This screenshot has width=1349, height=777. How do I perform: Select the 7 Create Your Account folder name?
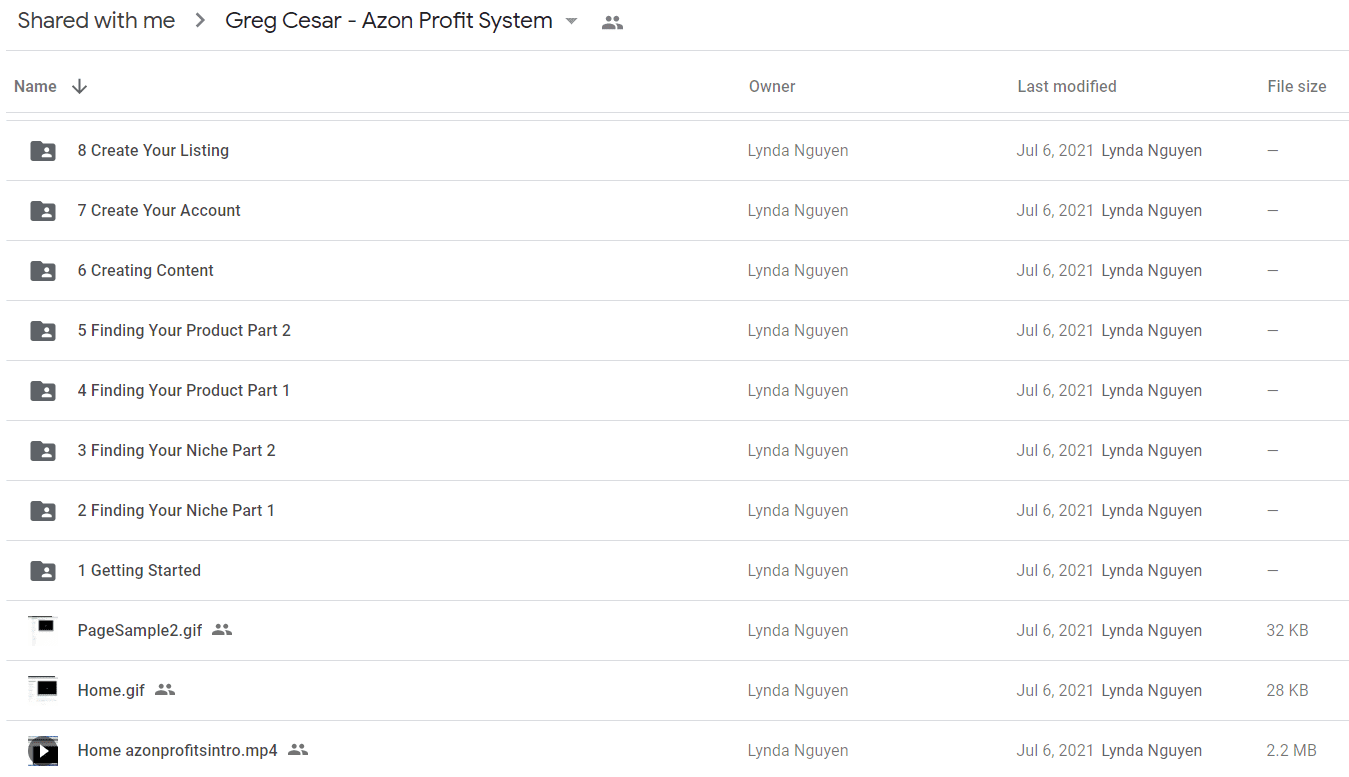tap(159, 210)
